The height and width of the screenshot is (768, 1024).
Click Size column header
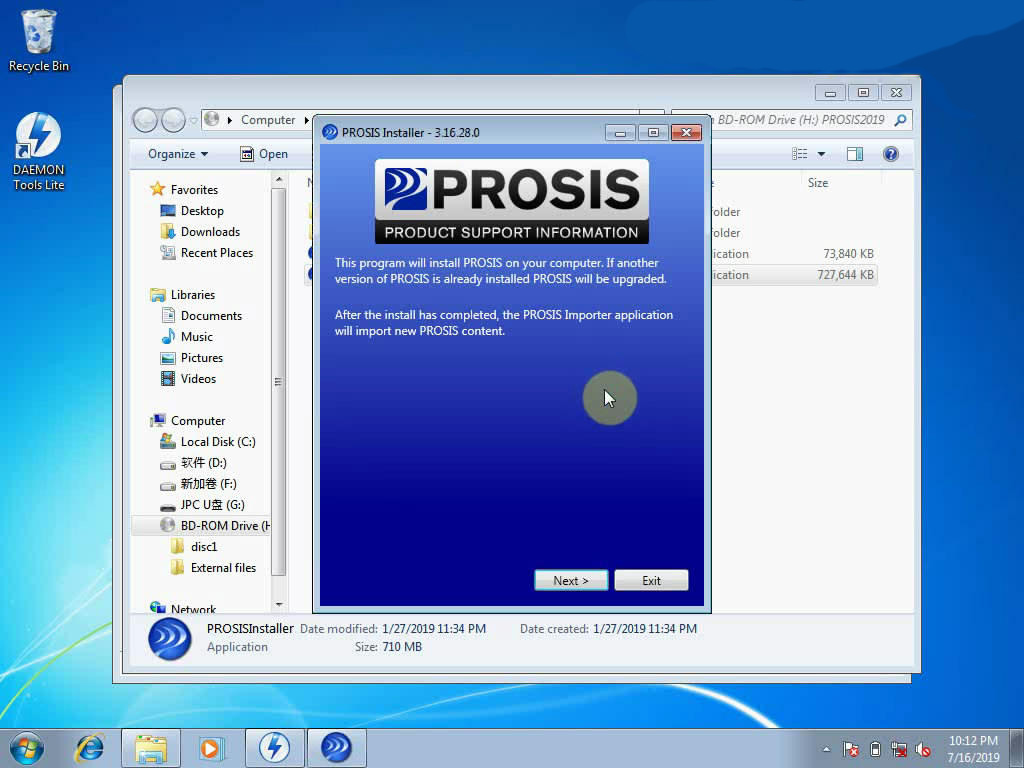(x=818, y=183)
